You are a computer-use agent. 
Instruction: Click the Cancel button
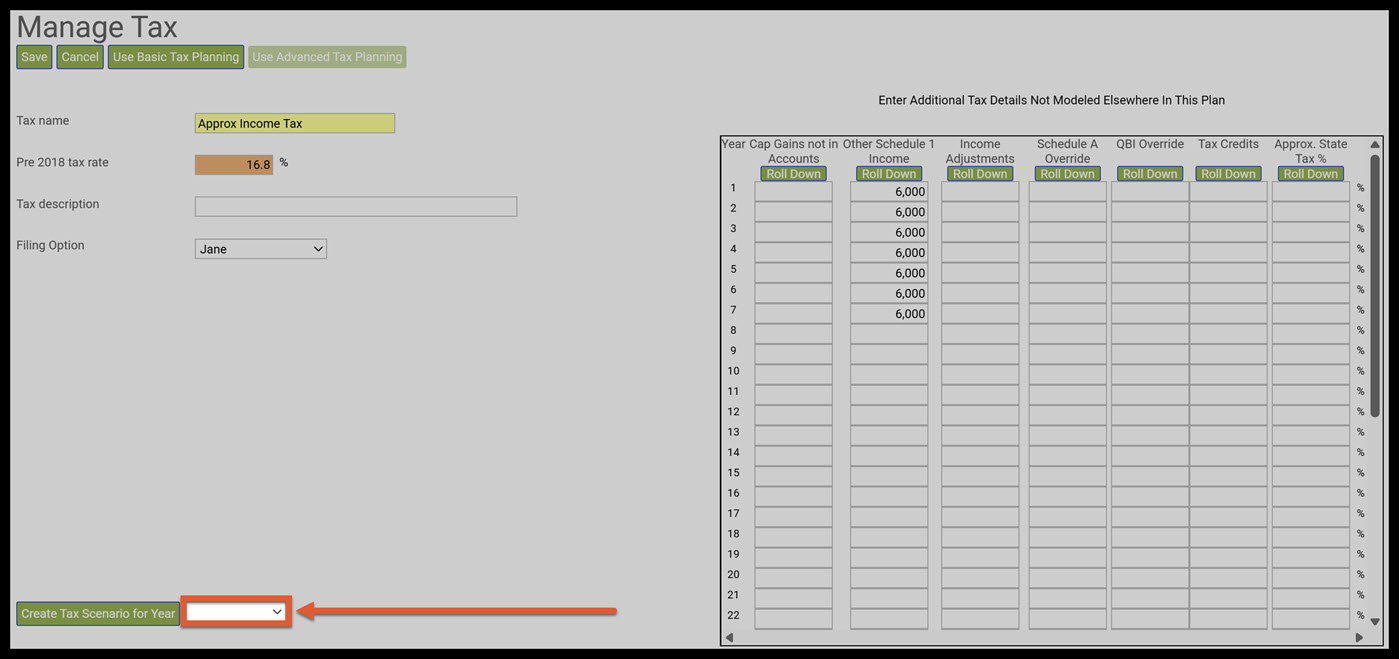click(80, 57)
